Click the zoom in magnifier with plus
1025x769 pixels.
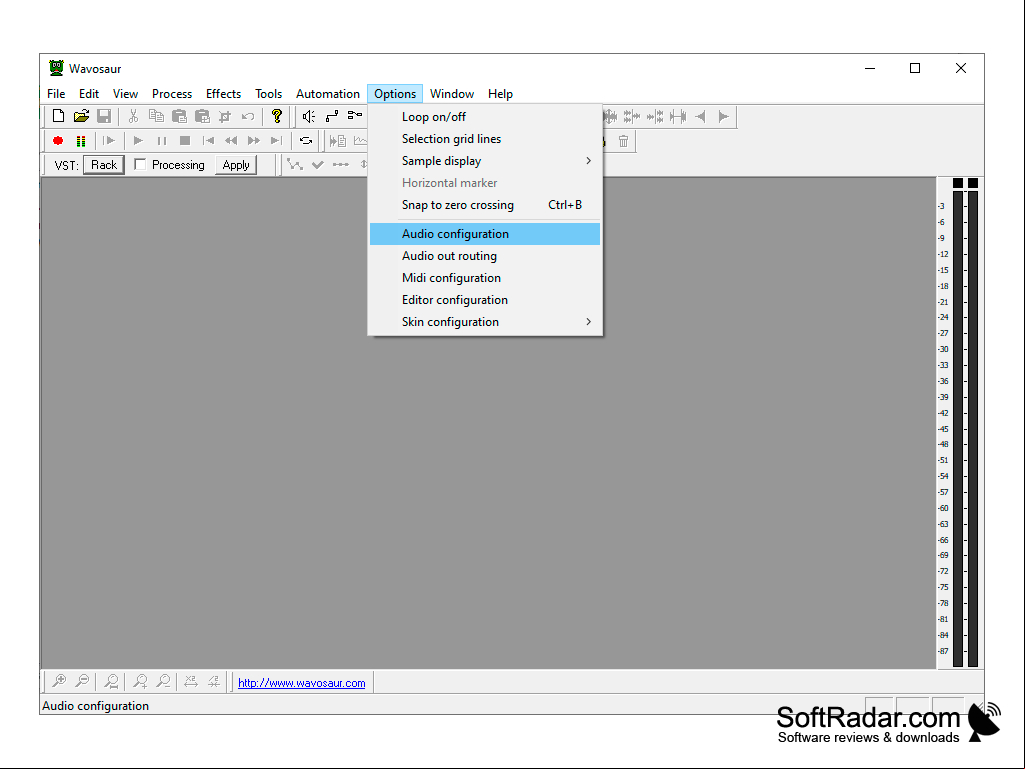(x=59, y=681)
